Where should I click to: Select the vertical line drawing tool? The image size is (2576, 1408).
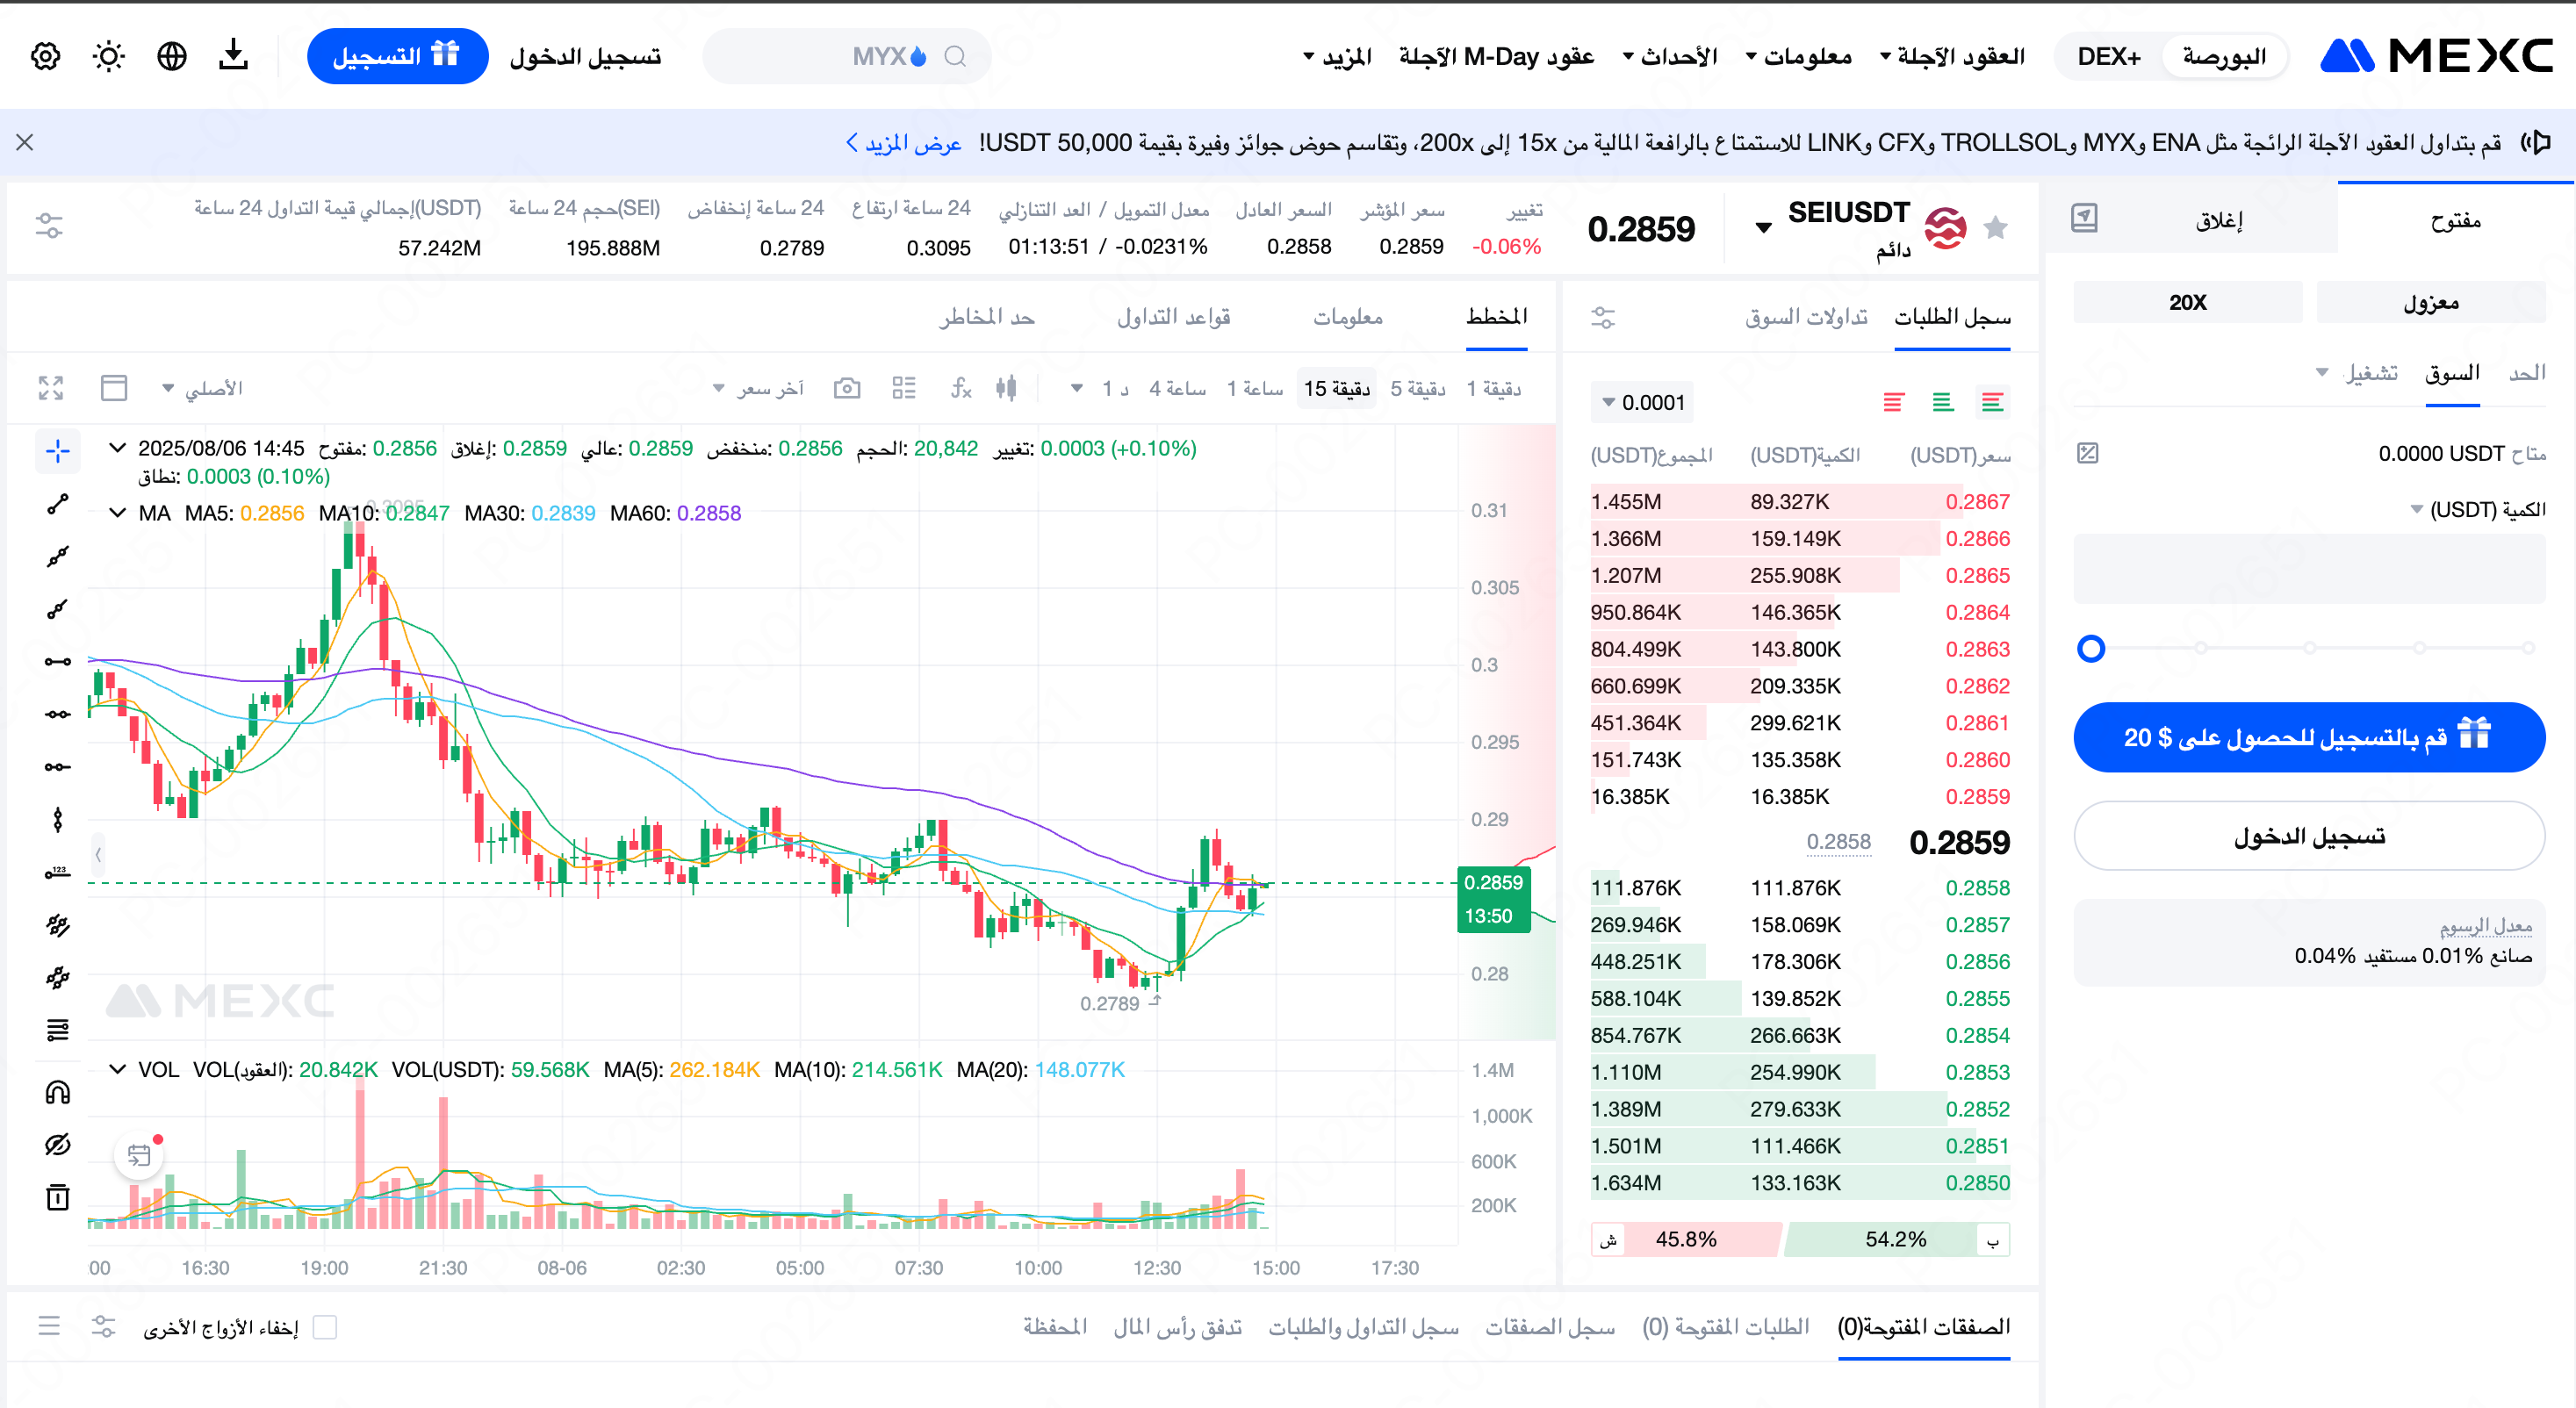(58, 820)
